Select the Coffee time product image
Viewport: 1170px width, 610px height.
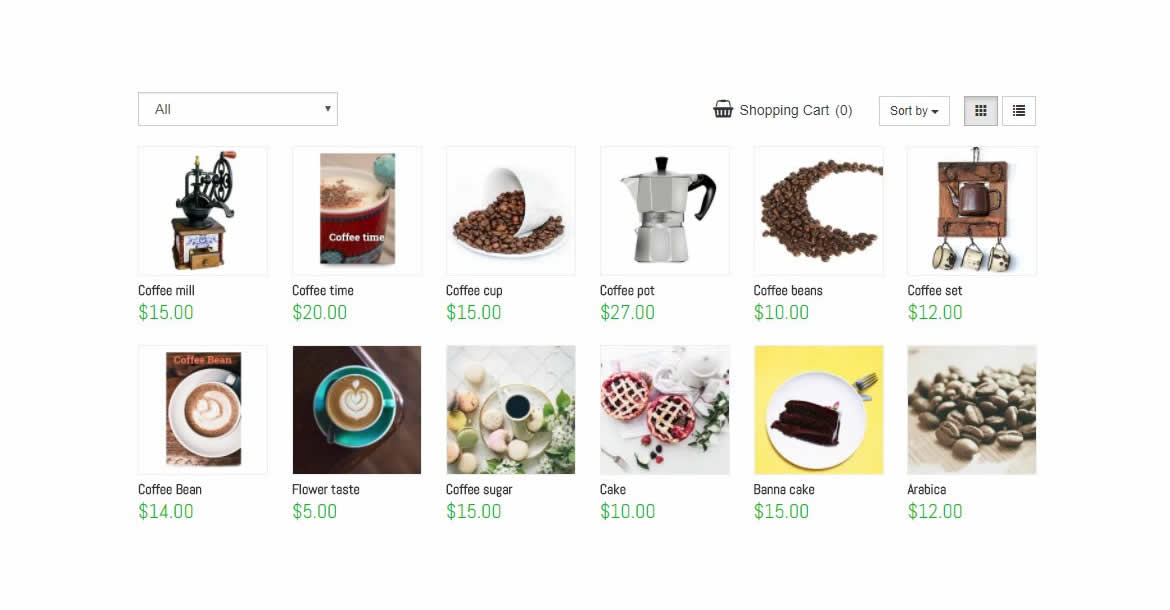357,211
